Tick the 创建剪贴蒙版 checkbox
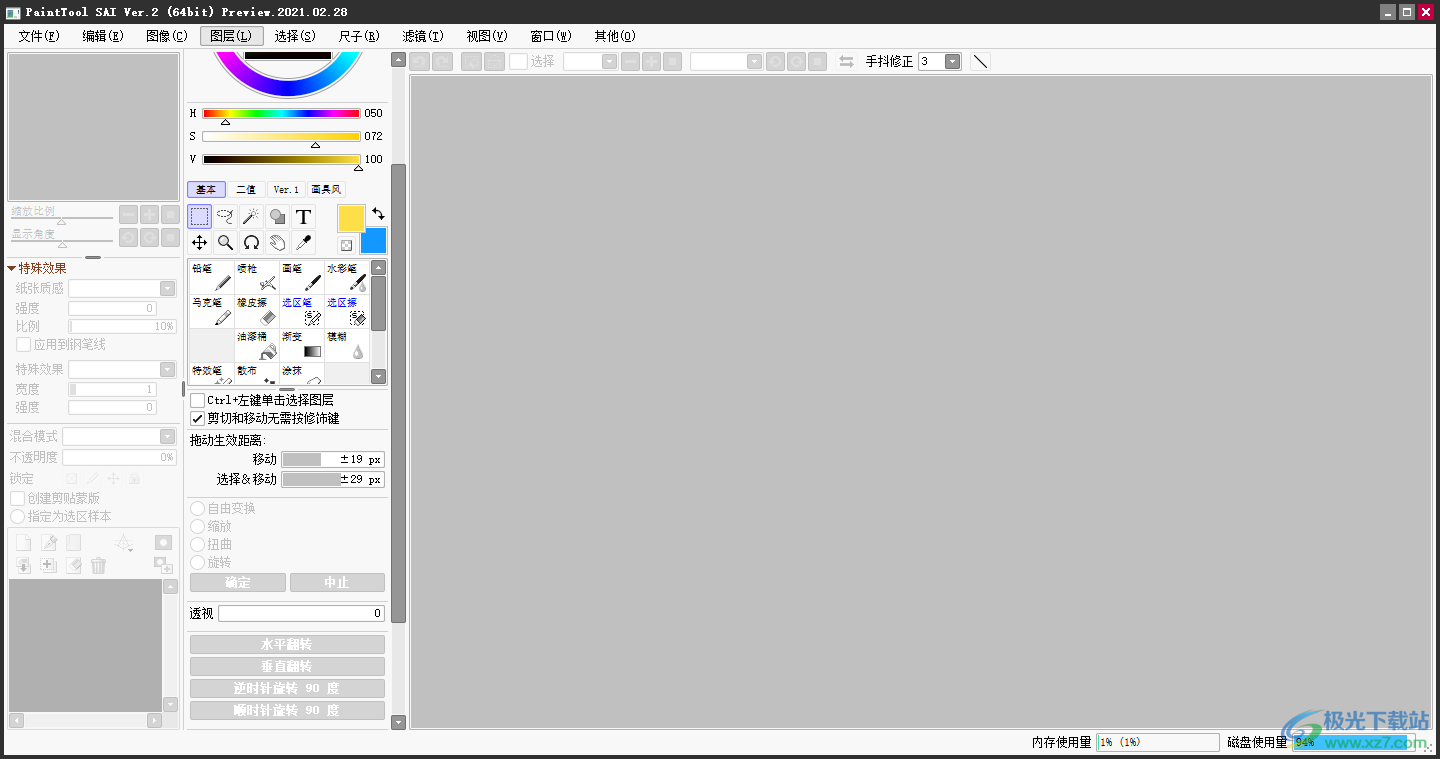Viewport: 1440px width, 759px height. tap(18, 498)
